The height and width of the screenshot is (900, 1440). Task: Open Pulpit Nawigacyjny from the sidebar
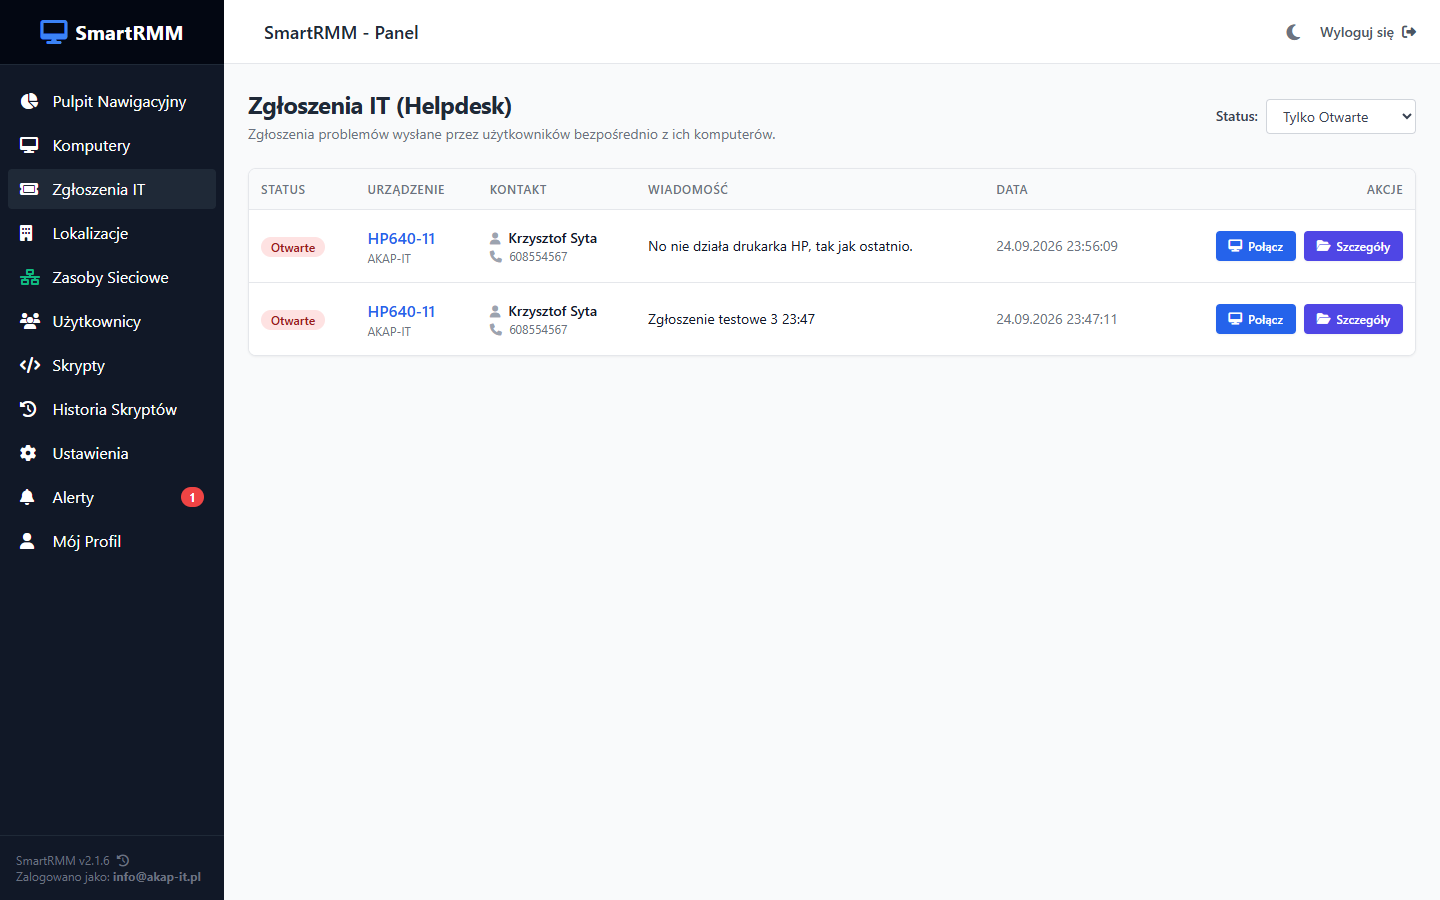click(x=112, y=101)
